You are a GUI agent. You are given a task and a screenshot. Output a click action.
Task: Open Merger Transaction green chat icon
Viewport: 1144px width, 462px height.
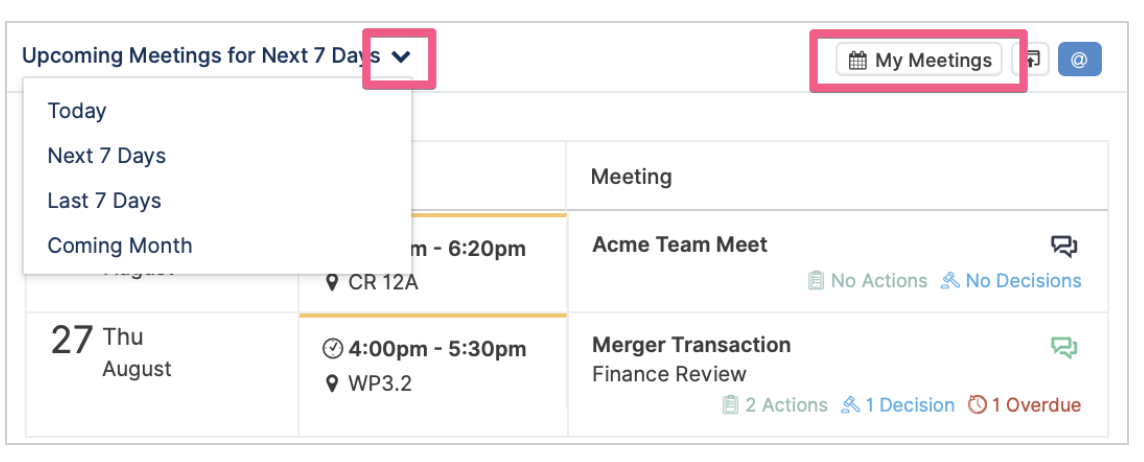point(1064,347)
